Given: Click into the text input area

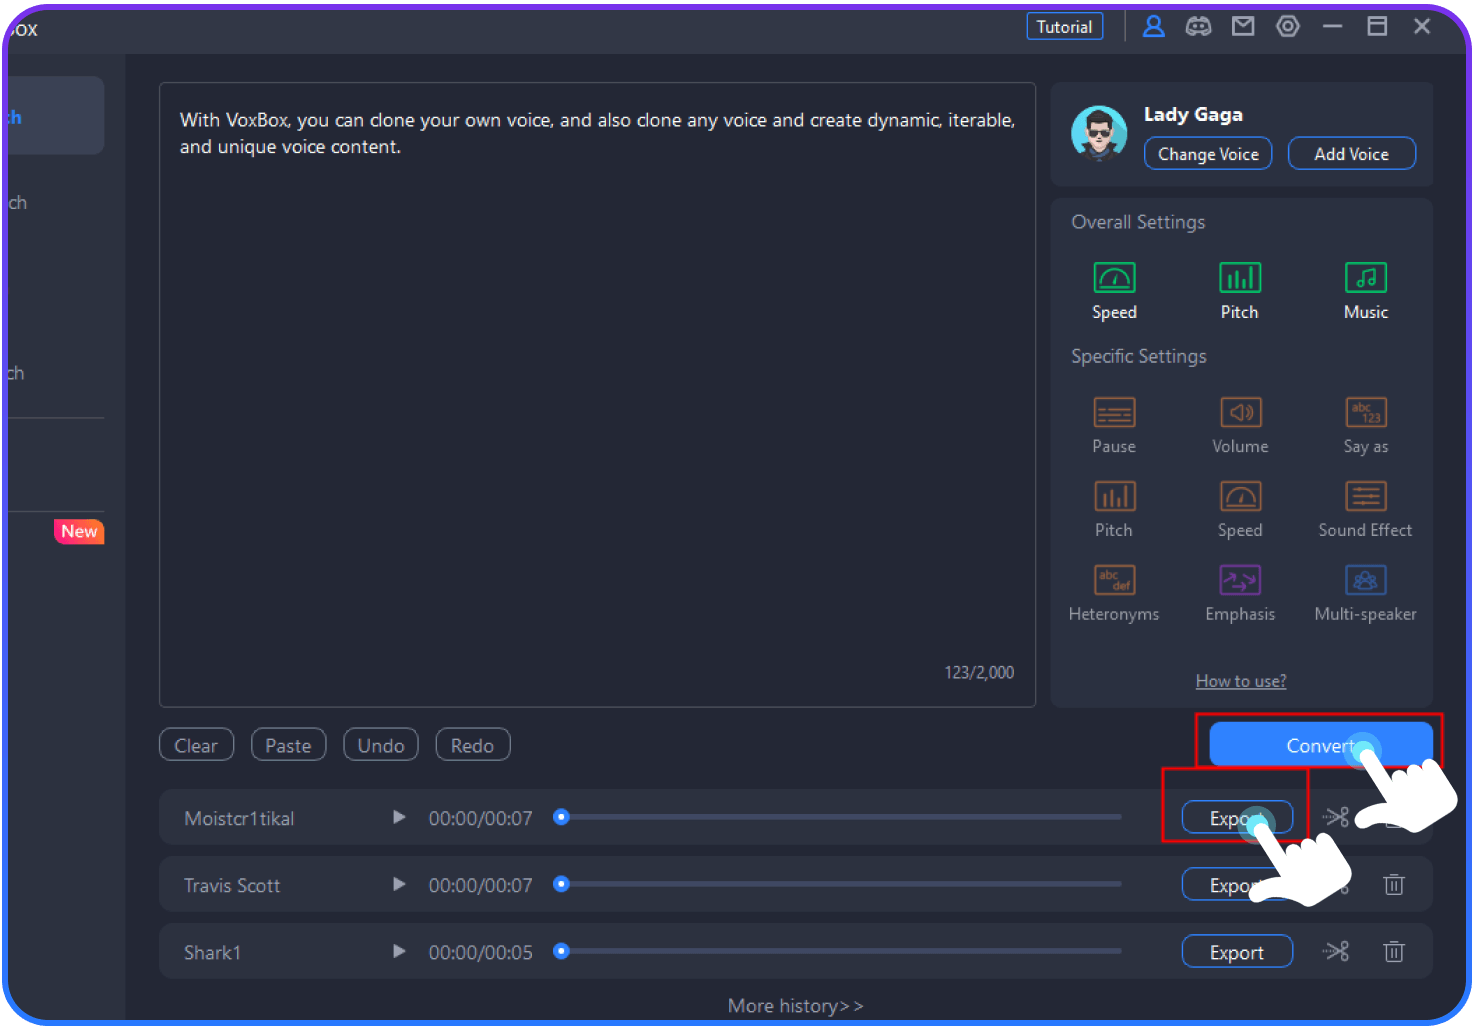Looking at the screenshot, I should pyautogui.click(x=597, y=395).
